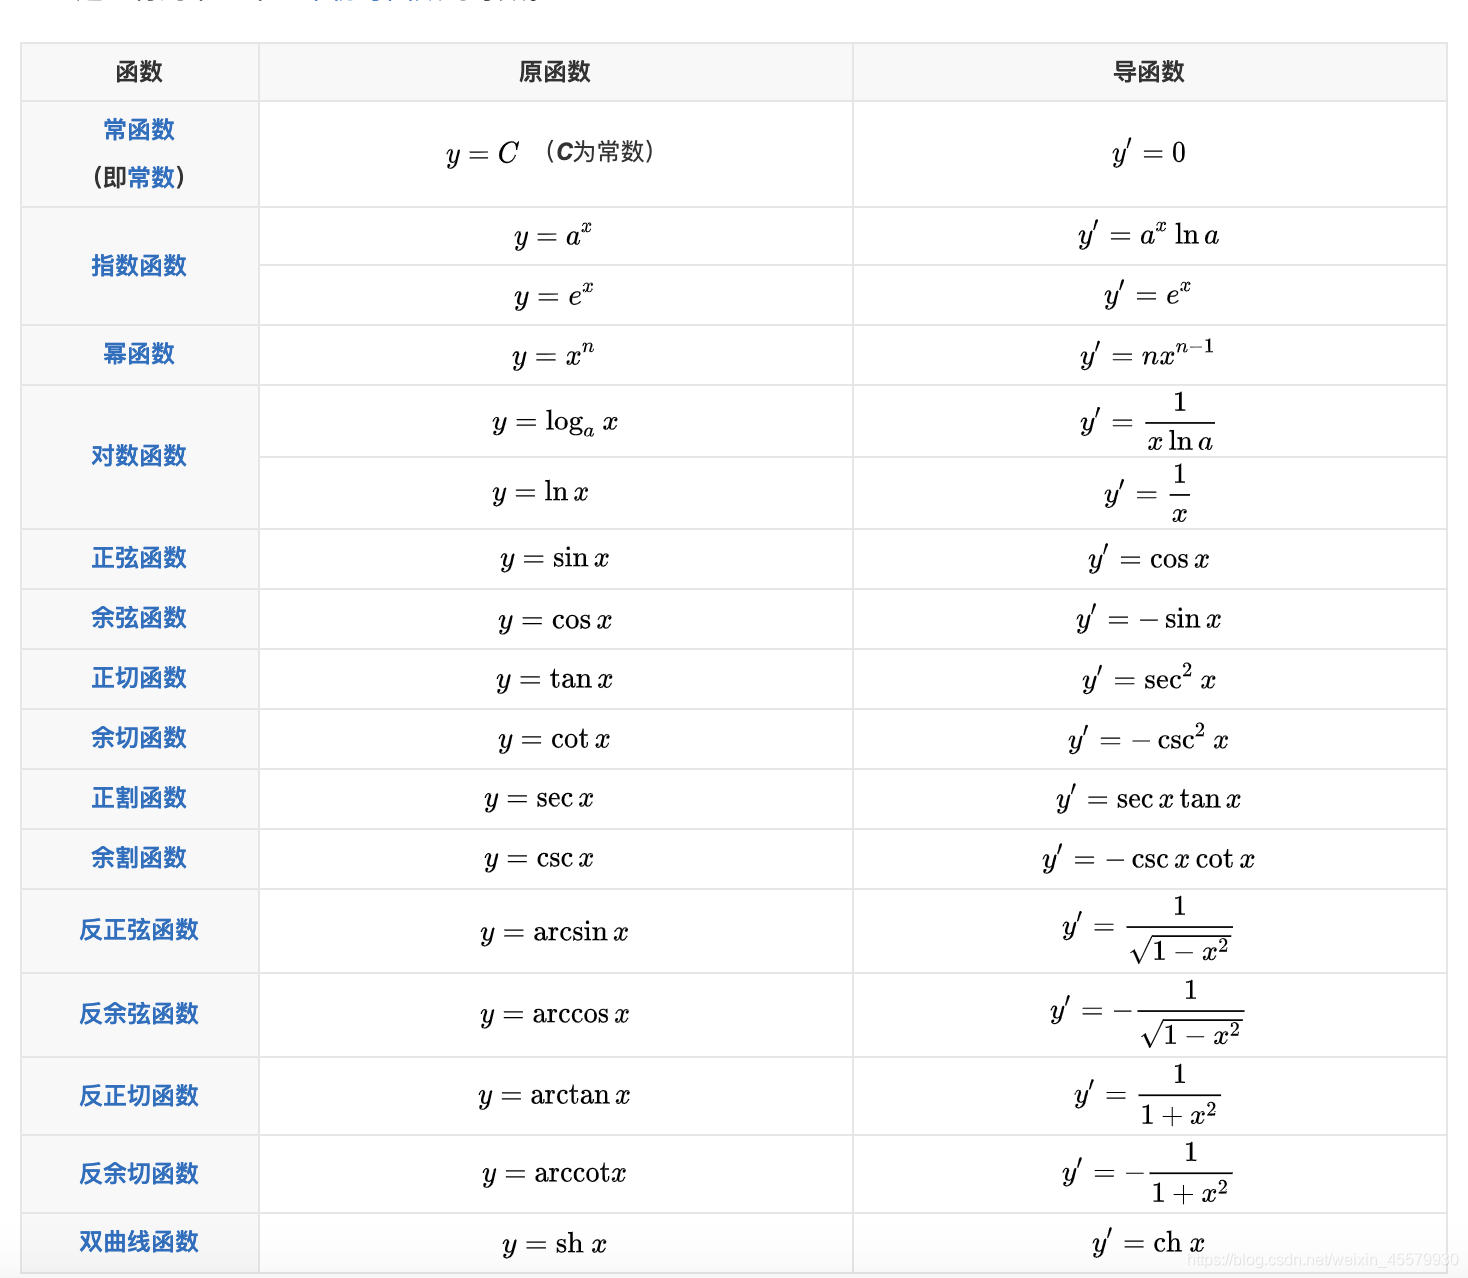Open the 对数函数 link
The image size is (1468, 1278).
click(139, 456)
